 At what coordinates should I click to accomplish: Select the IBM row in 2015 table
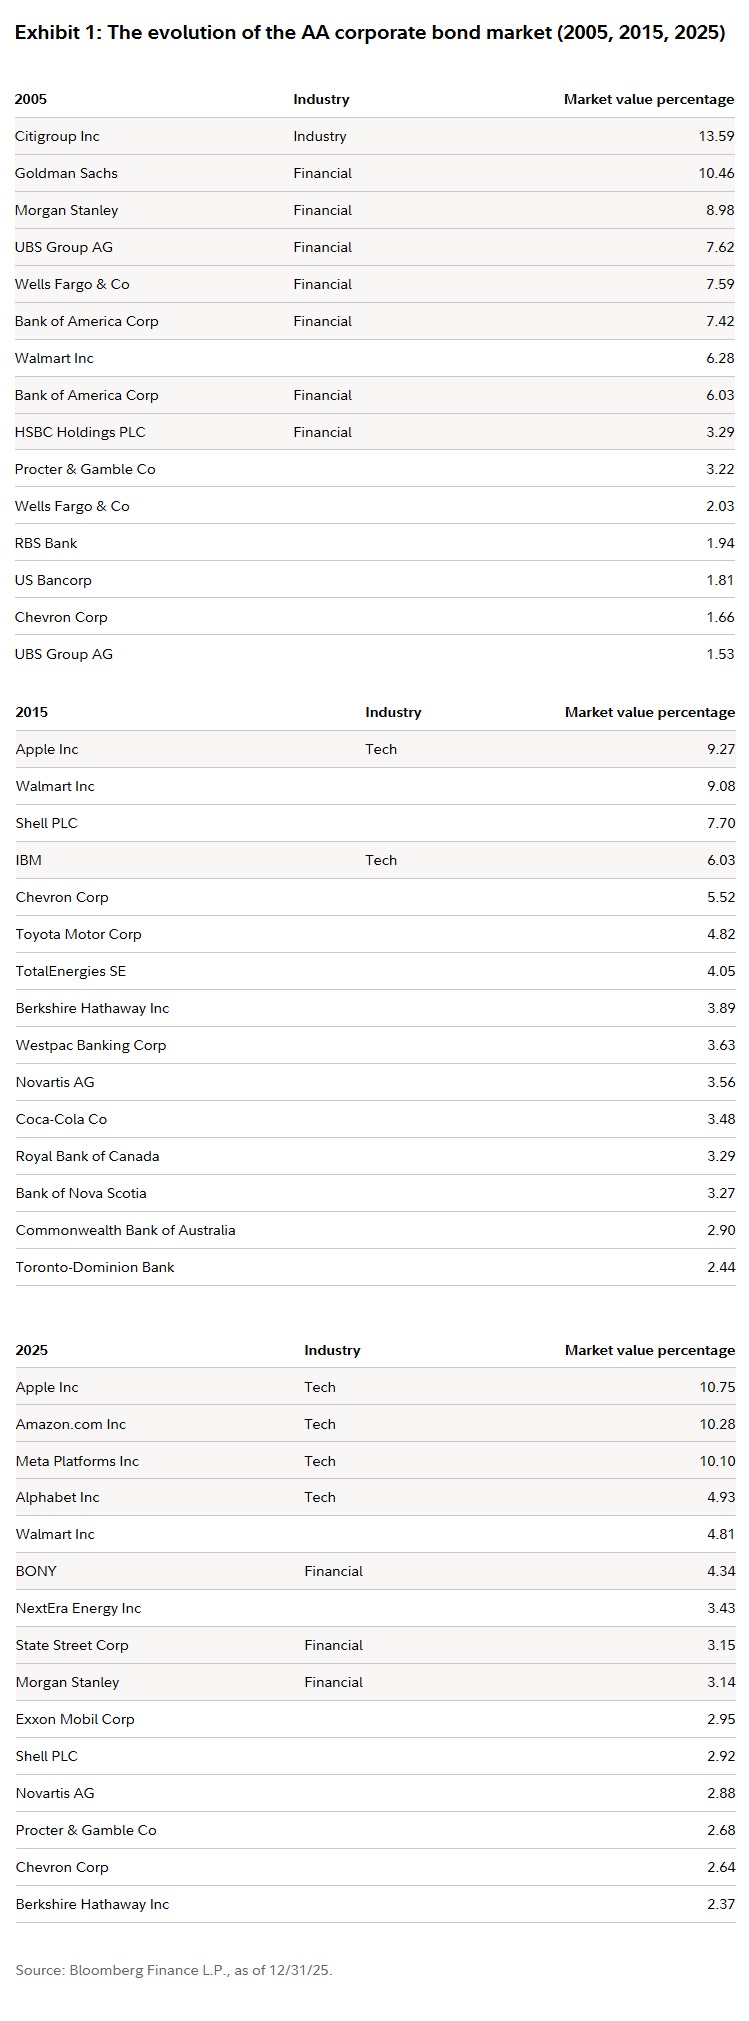(375, 860)
